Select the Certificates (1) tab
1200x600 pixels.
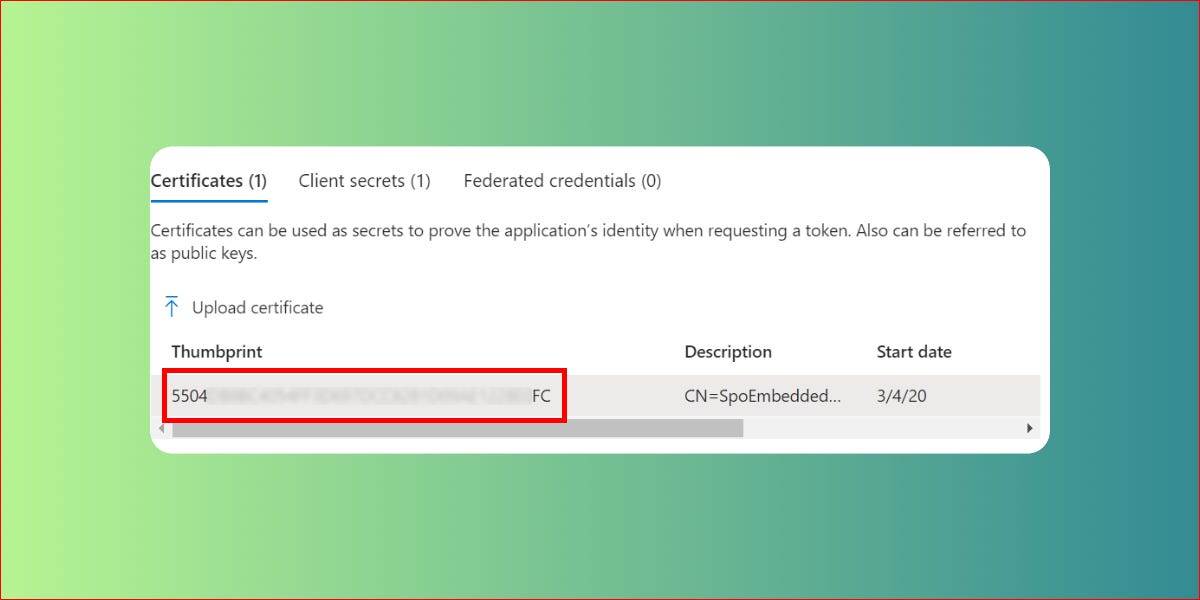point(209,181)
